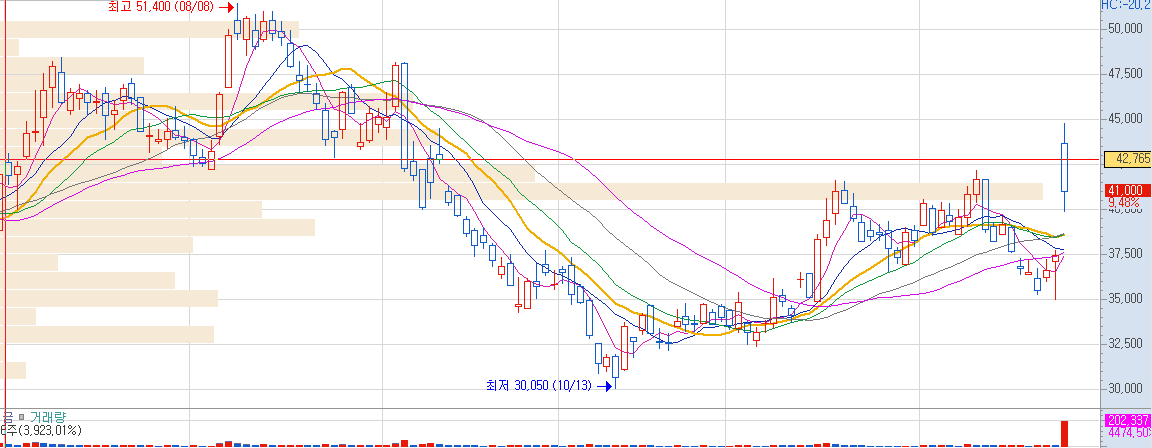Click the 최고 51,400 (08/08) high annotation

click(x=159, y=8)
